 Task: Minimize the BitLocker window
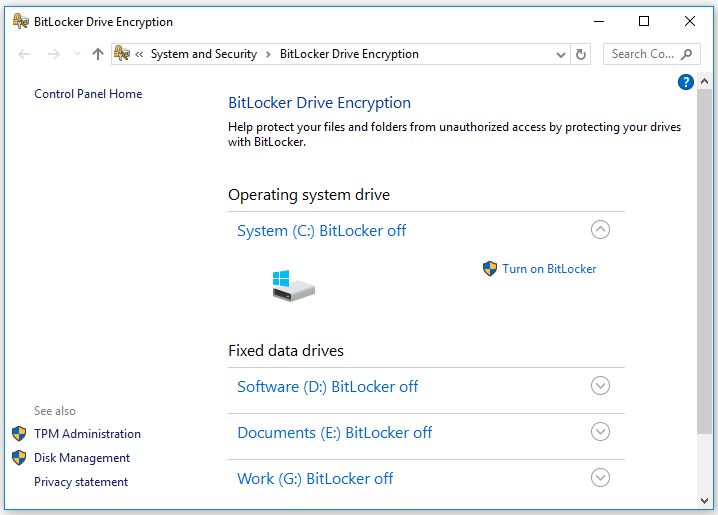tap(599, 21)
